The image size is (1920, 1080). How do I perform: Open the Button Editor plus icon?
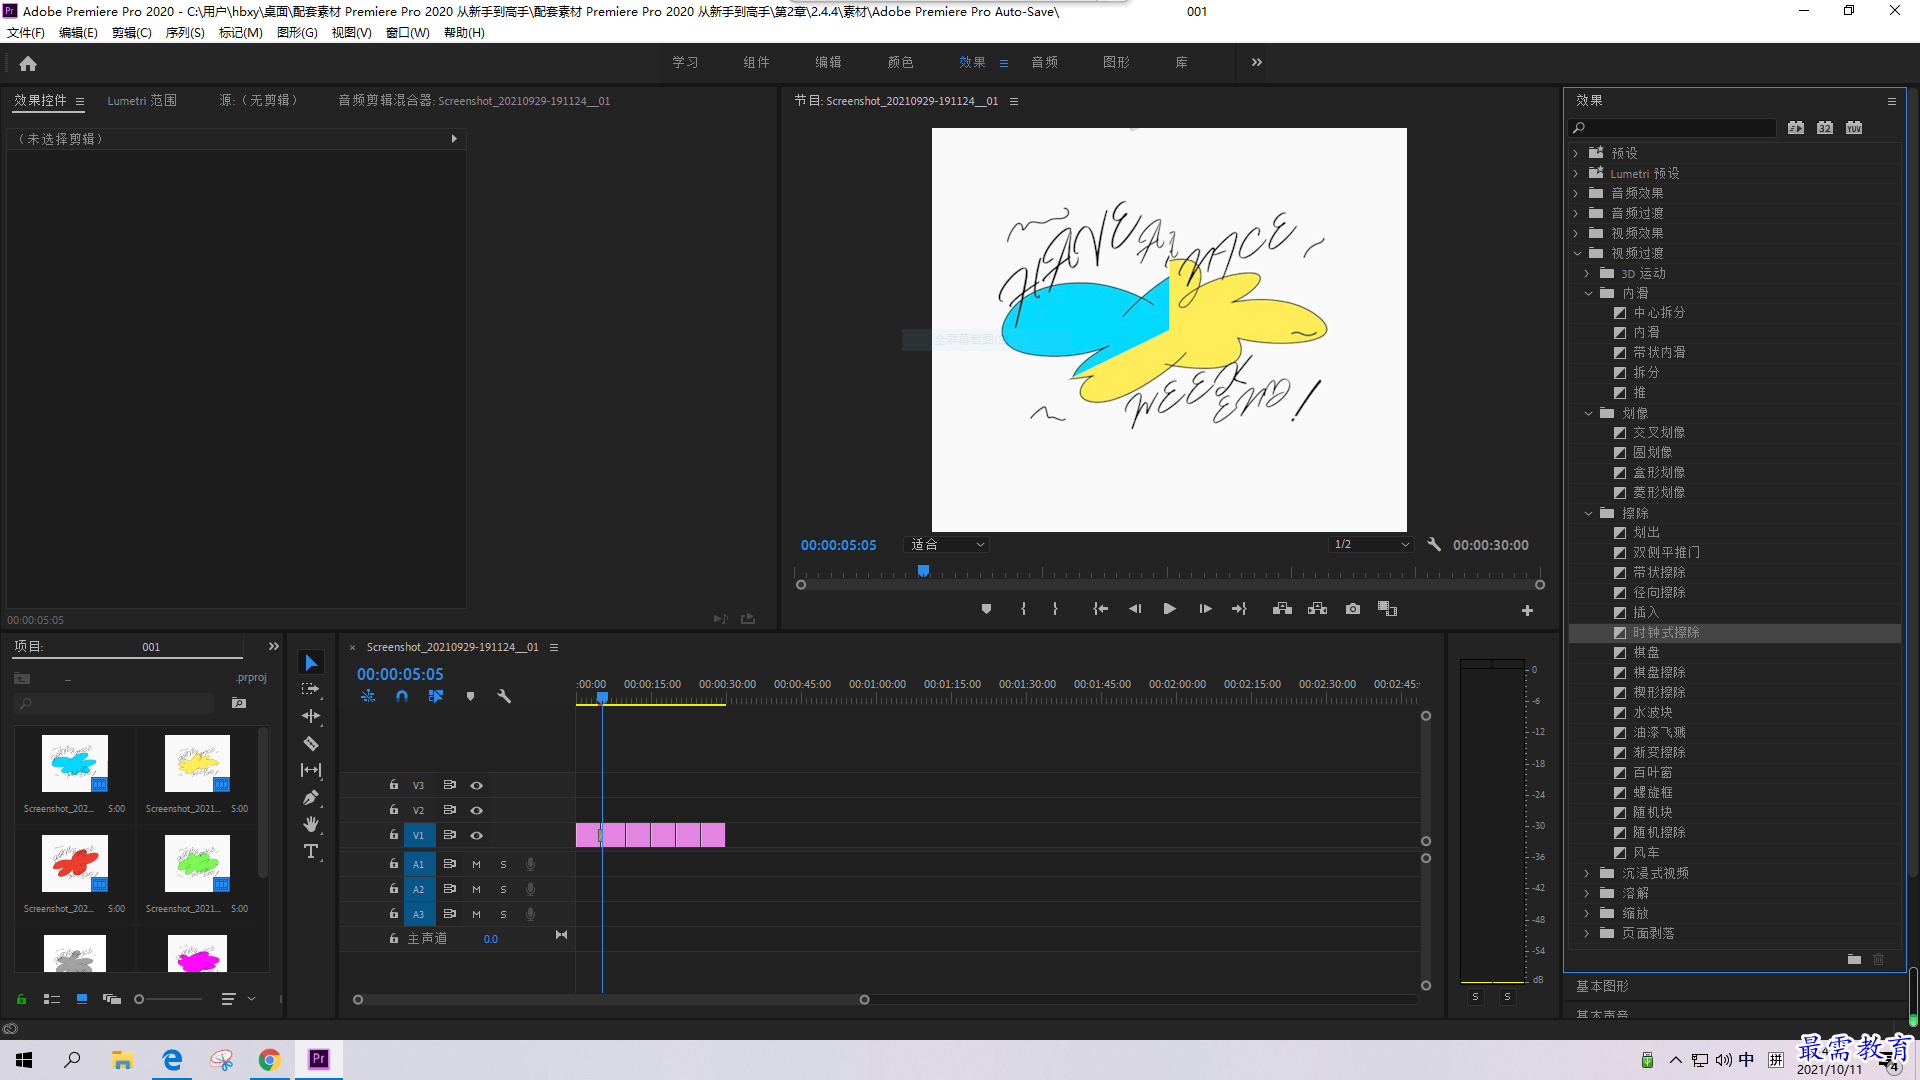tap(1527, 610)
